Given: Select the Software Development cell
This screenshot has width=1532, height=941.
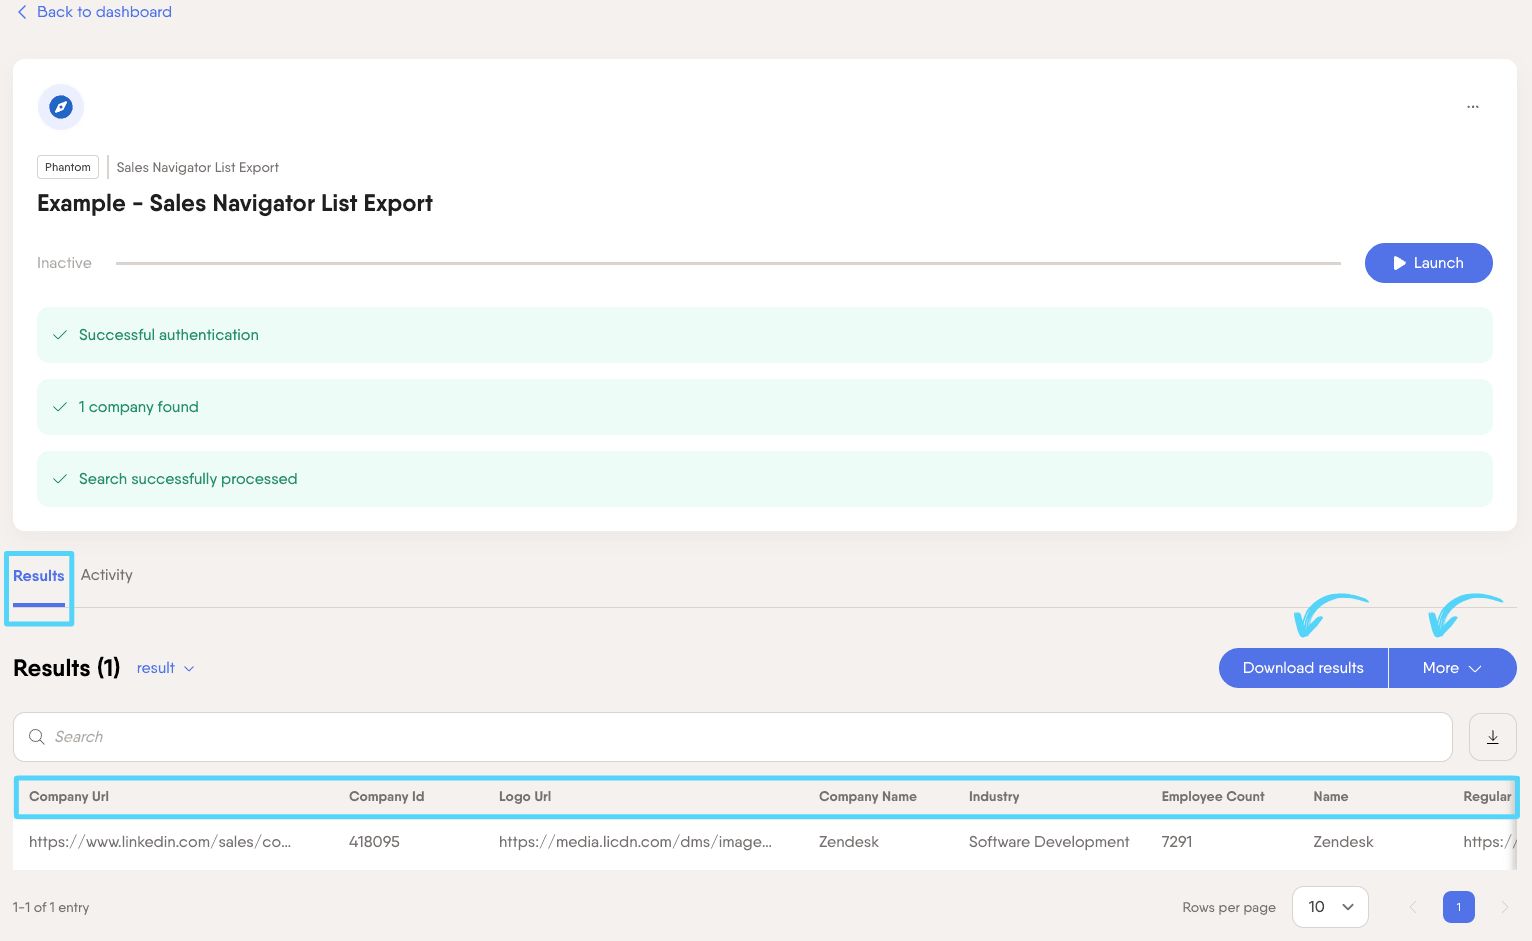Looking at the screenshot, I should coord(1049,842).
